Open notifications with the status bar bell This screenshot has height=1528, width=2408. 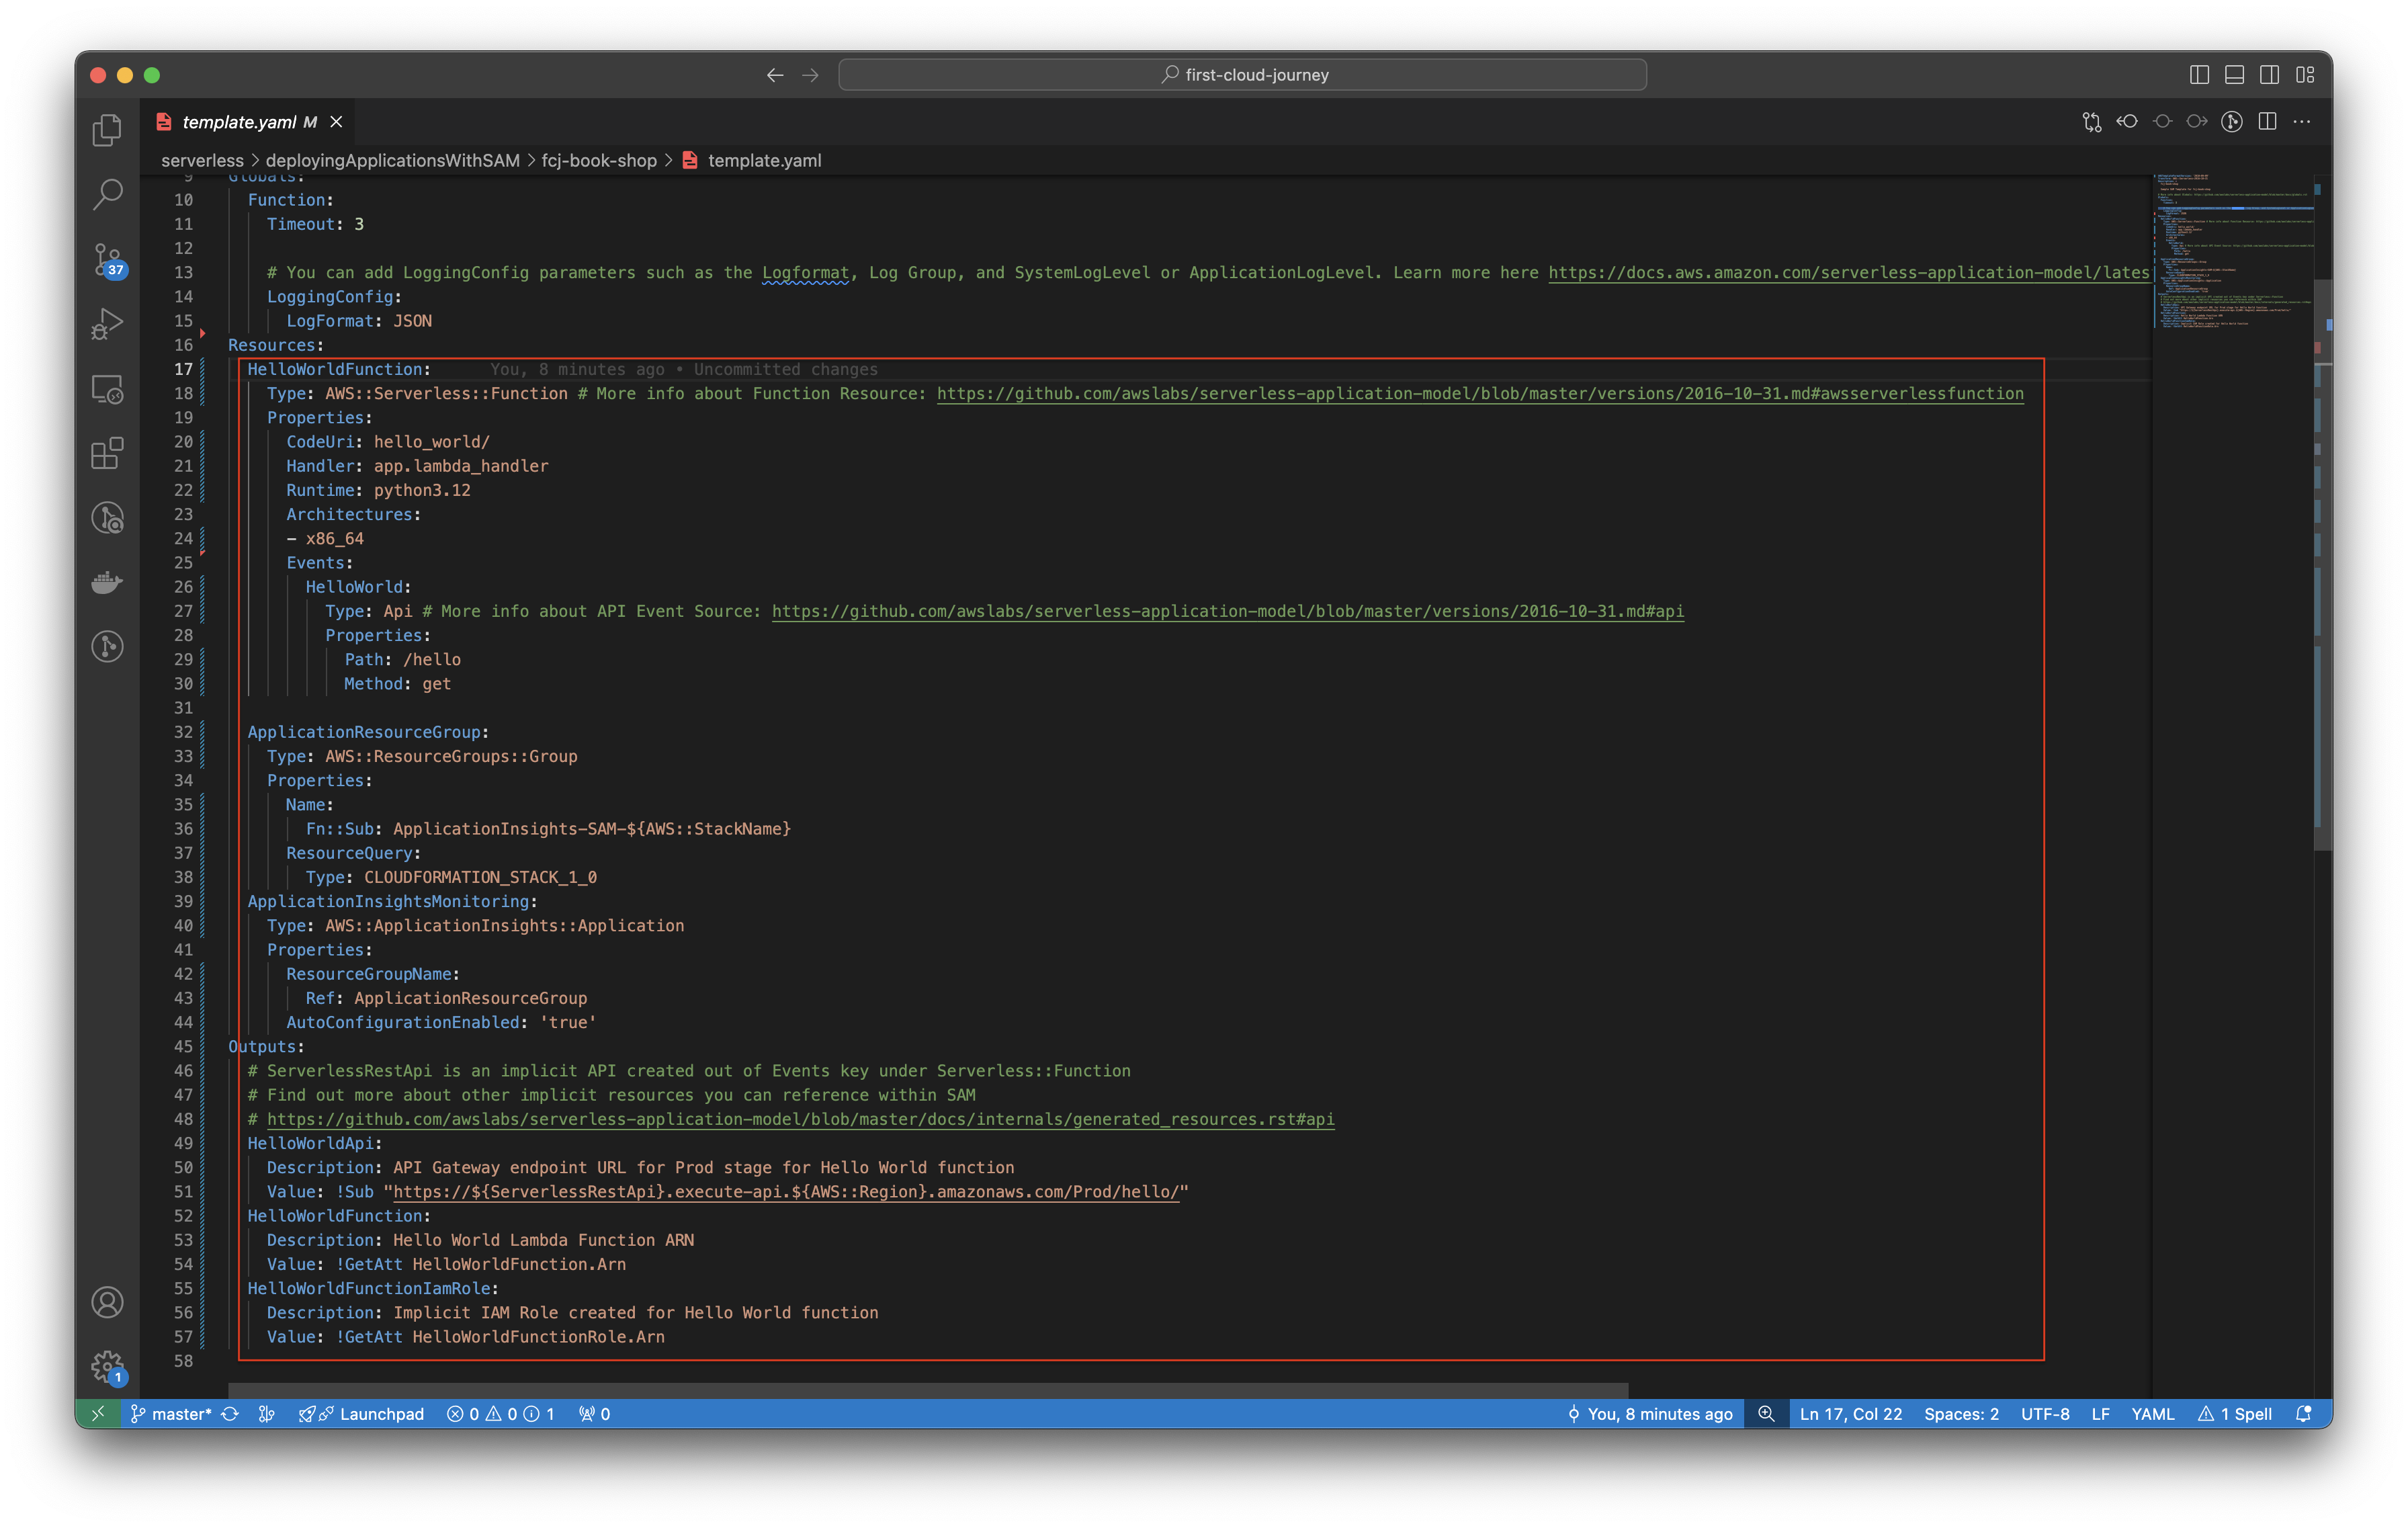[x=2304, y=1413]
